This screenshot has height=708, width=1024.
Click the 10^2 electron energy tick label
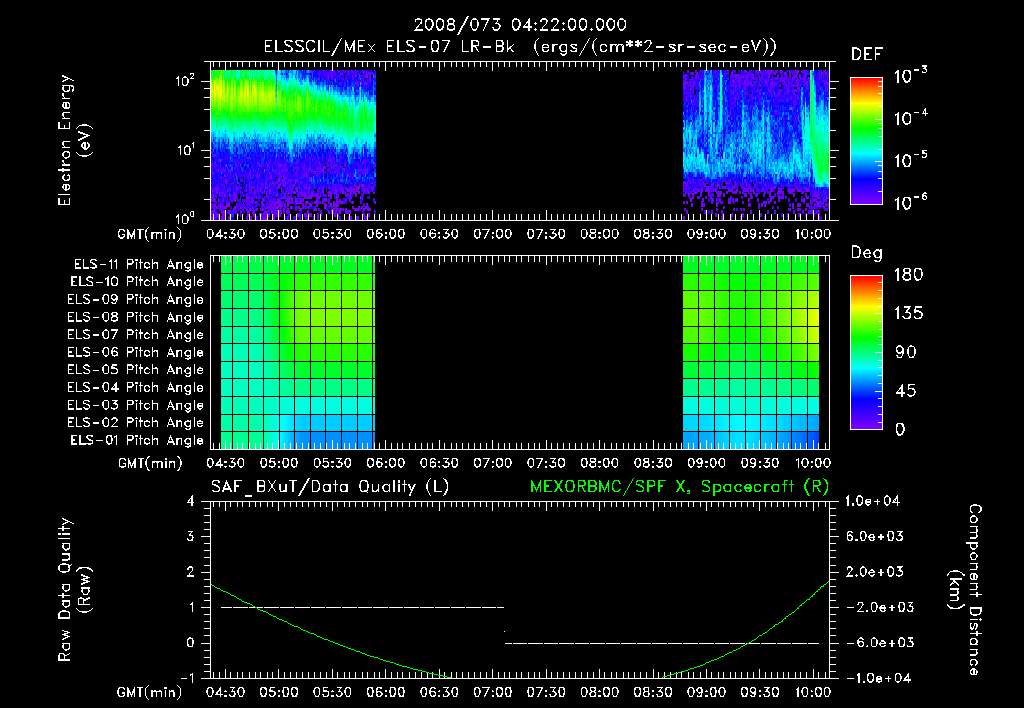[x=186, y=81]
